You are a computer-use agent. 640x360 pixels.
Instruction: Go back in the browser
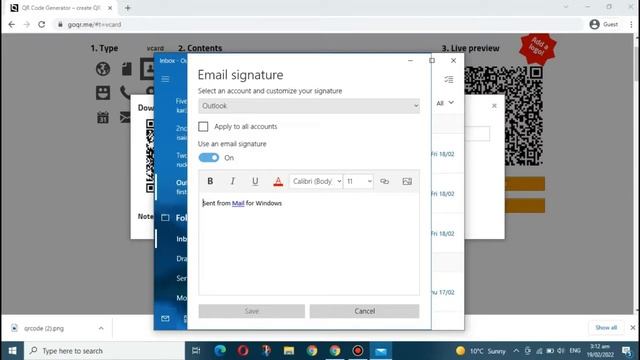11,24
